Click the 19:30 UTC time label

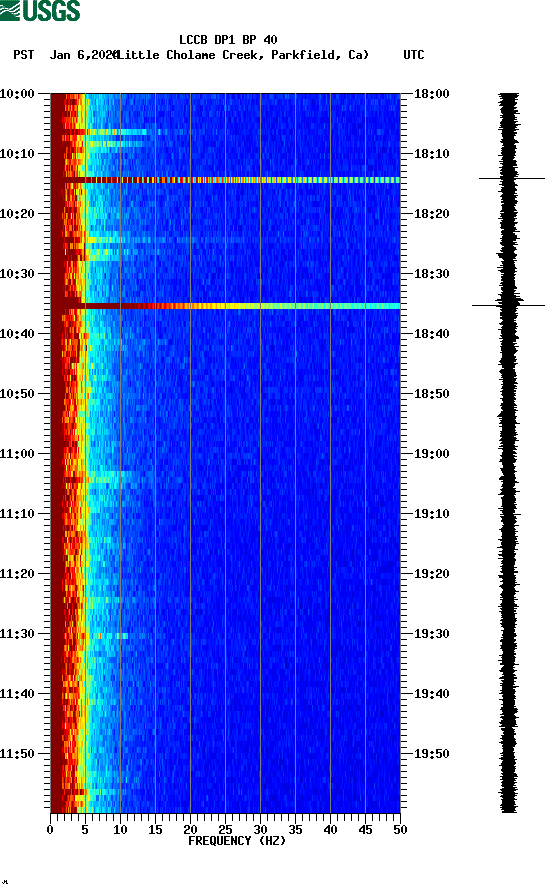431,634
